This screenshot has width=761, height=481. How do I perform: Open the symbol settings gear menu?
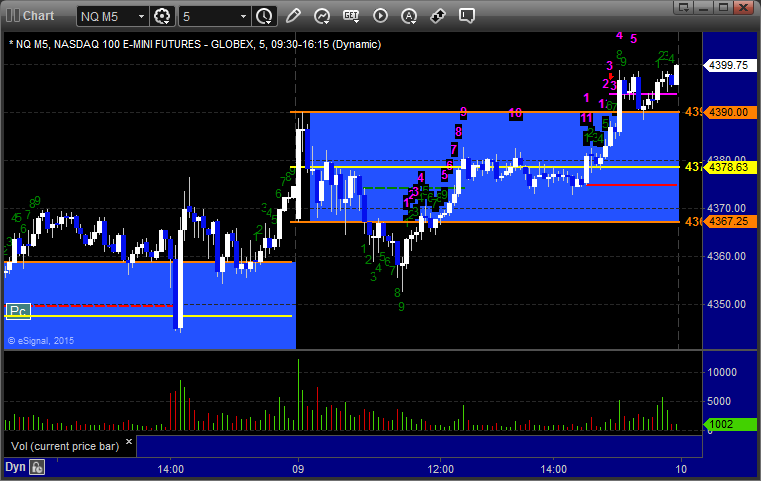pyautogui.click(x=162, y=16)
